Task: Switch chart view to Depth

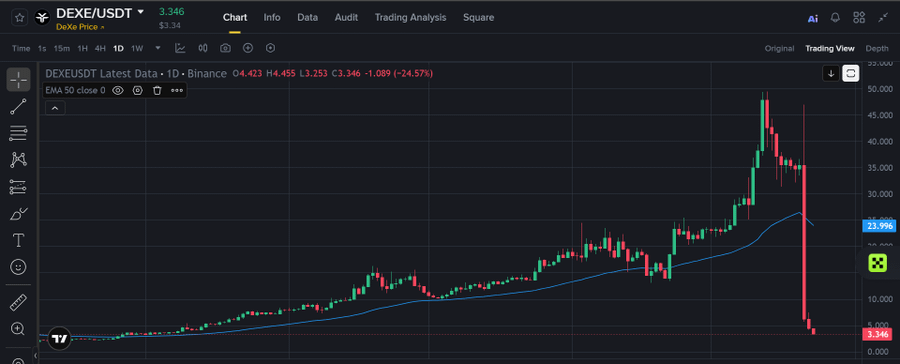Action: click(x=877, y=48)
